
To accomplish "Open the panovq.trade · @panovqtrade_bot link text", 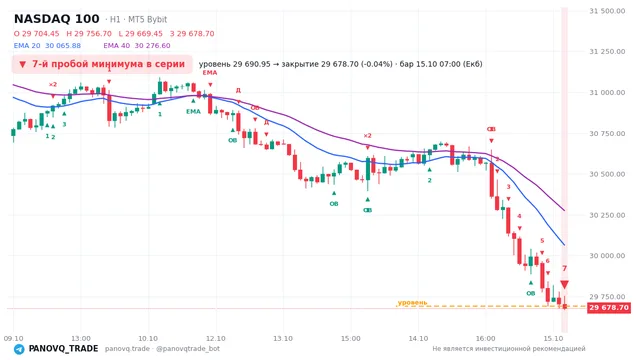I will pyautogui.click(x=162, y=349).
